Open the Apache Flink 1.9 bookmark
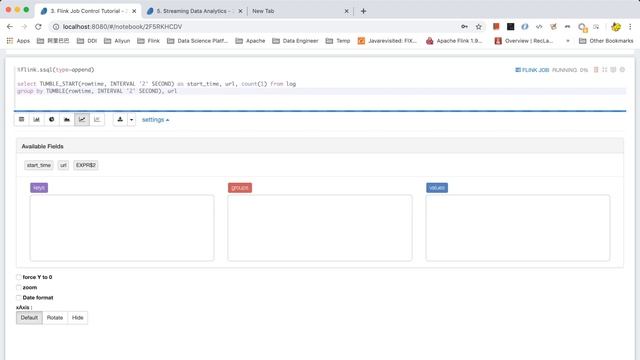Screen dimensions: 640x360 point(454,41)
